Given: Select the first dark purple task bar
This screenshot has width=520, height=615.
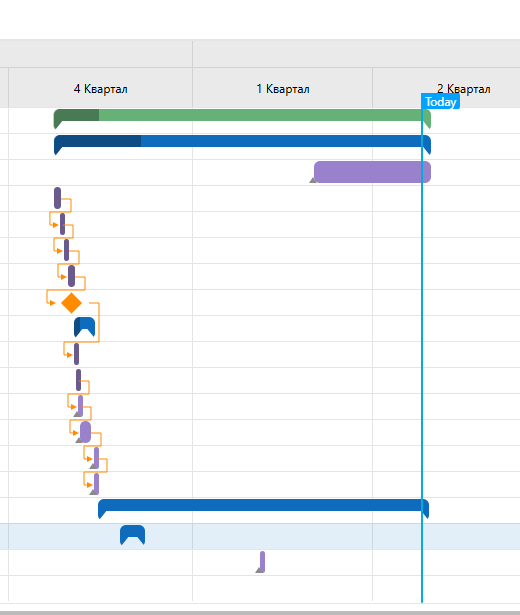Looking at the screenshot, I should (x=58, y=198).
